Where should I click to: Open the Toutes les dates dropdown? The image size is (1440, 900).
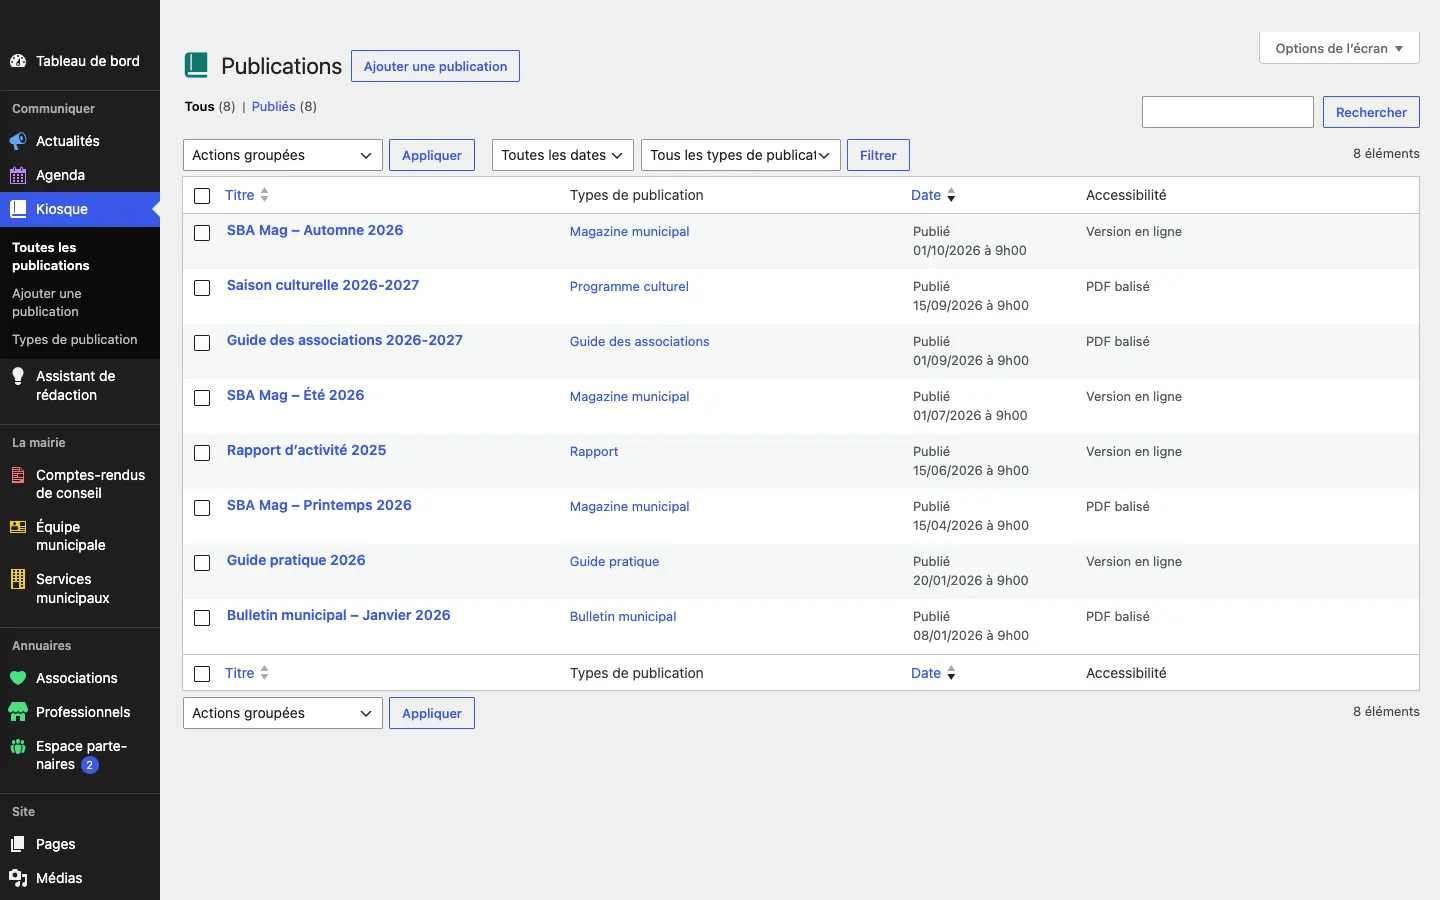[563, 155]
